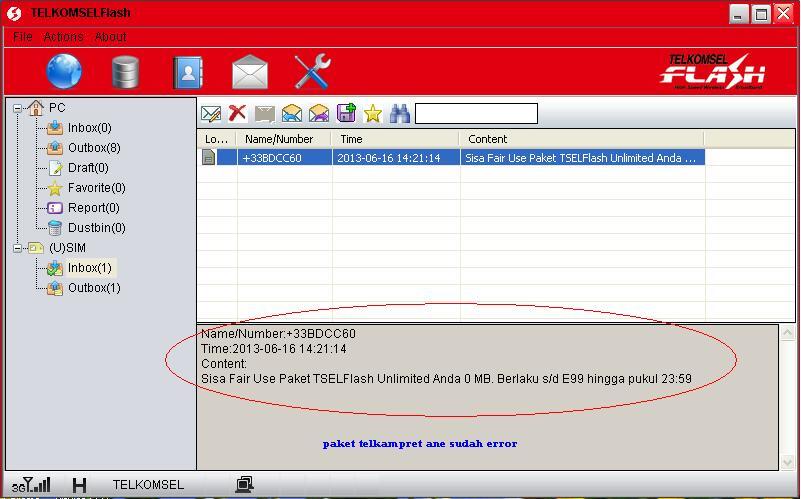The width and height of the screenshot is (801, 499).
Task: Click inside the message search field
Action: (476, 113)
